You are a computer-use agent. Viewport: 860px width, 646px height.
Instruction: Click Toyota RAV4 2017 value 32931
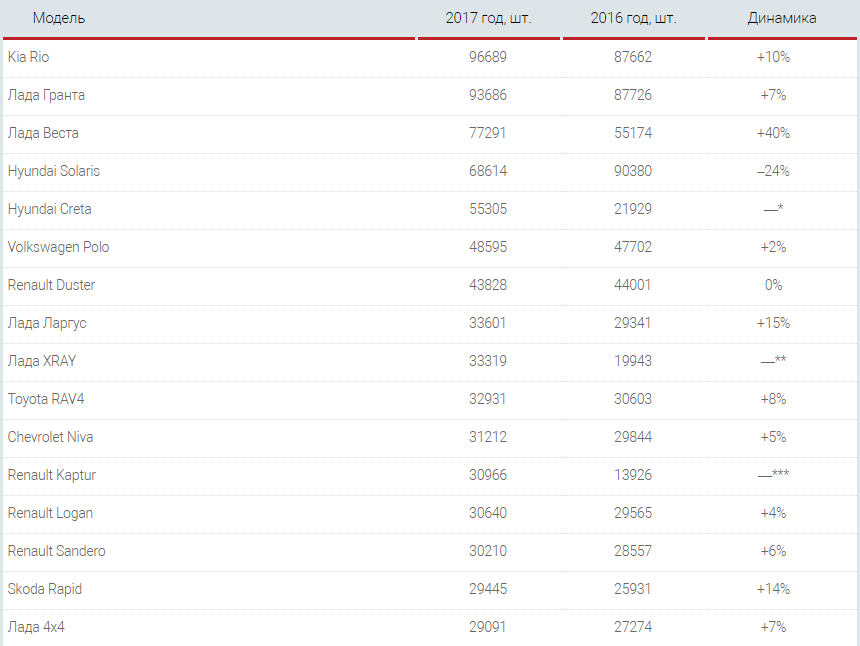pos(487,399)
